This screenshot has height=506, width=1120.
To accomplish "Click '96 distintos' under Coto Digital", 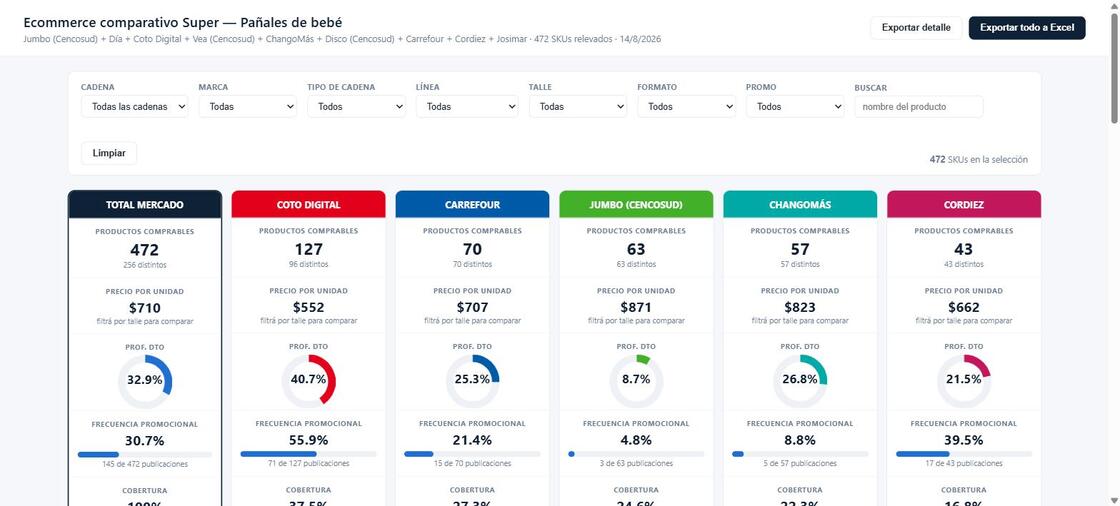I will click(309, 264).
